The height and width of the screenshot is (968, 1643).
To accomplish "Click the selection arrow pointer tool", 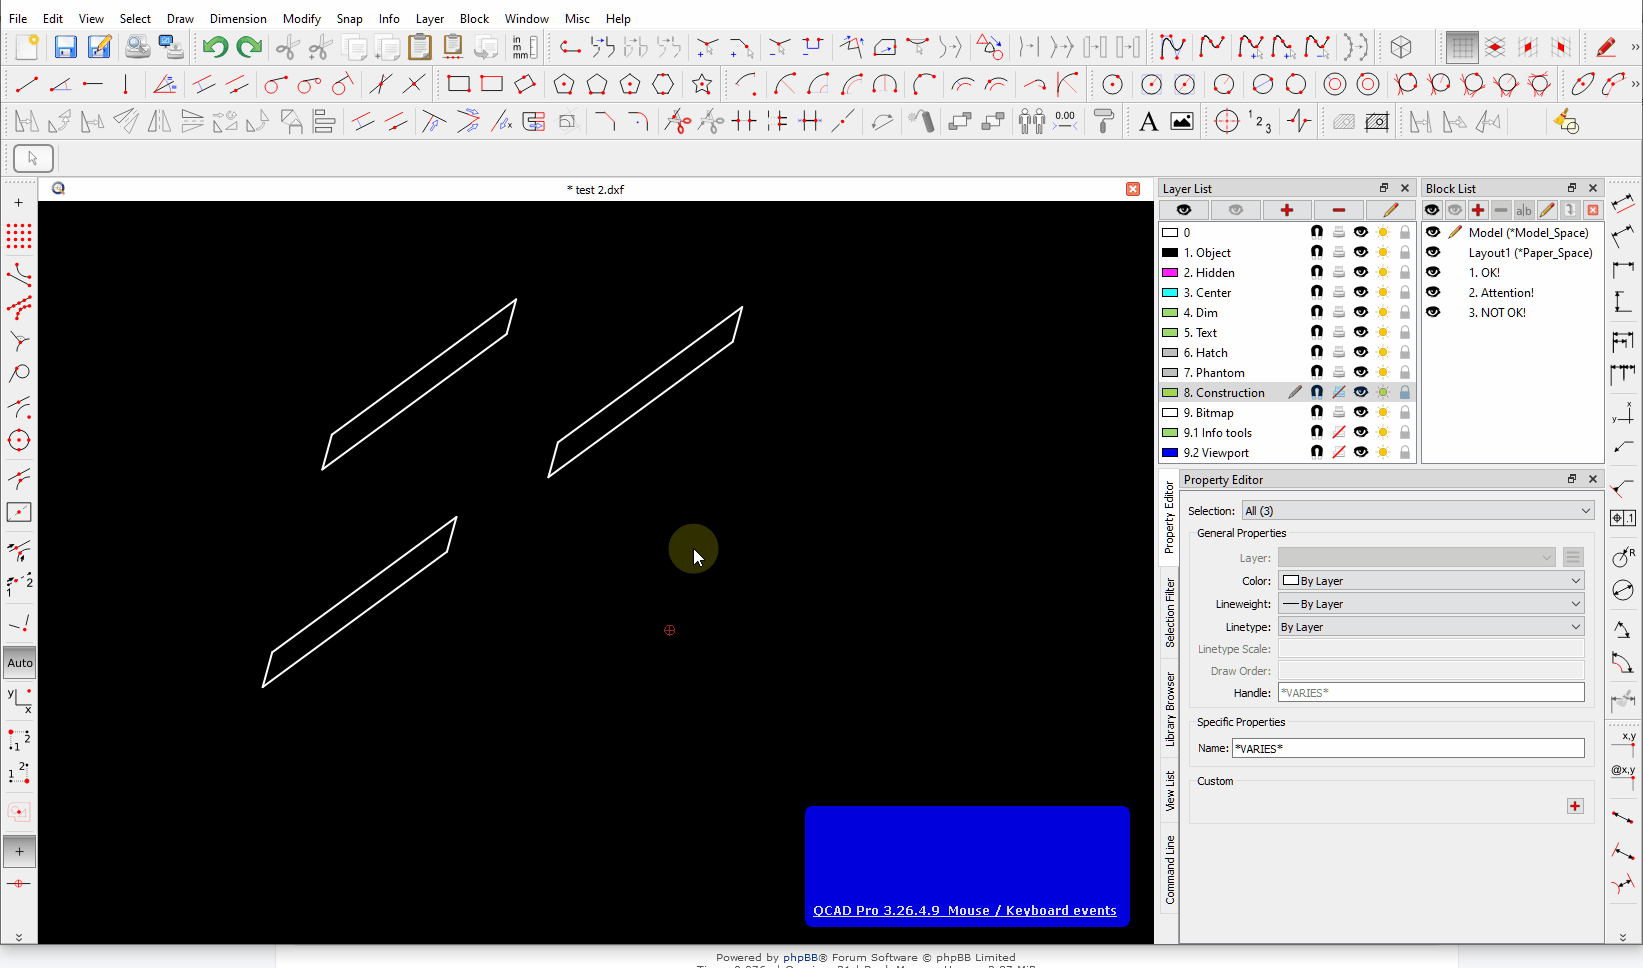I will pyautogui.click(x=33, y=158).
